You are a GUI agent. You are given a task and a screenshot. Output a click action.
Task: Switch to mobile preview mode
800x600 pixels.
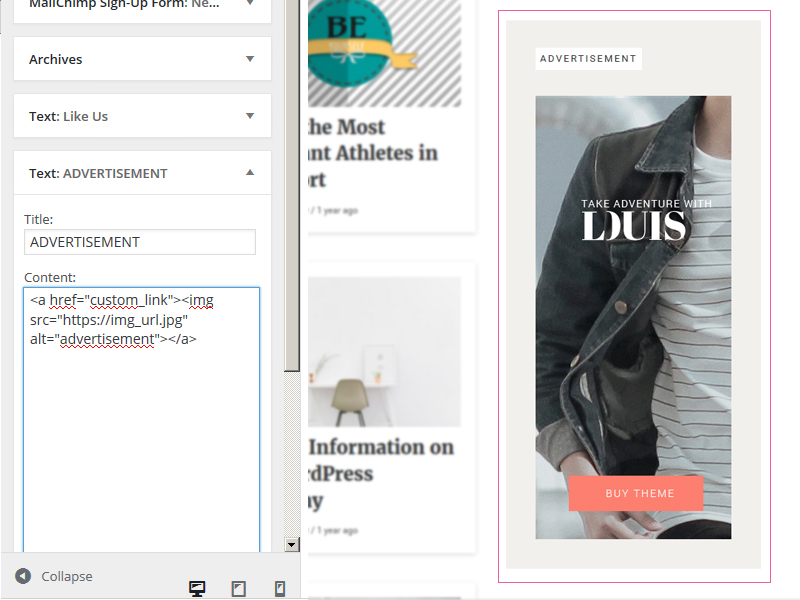(280, 588)
